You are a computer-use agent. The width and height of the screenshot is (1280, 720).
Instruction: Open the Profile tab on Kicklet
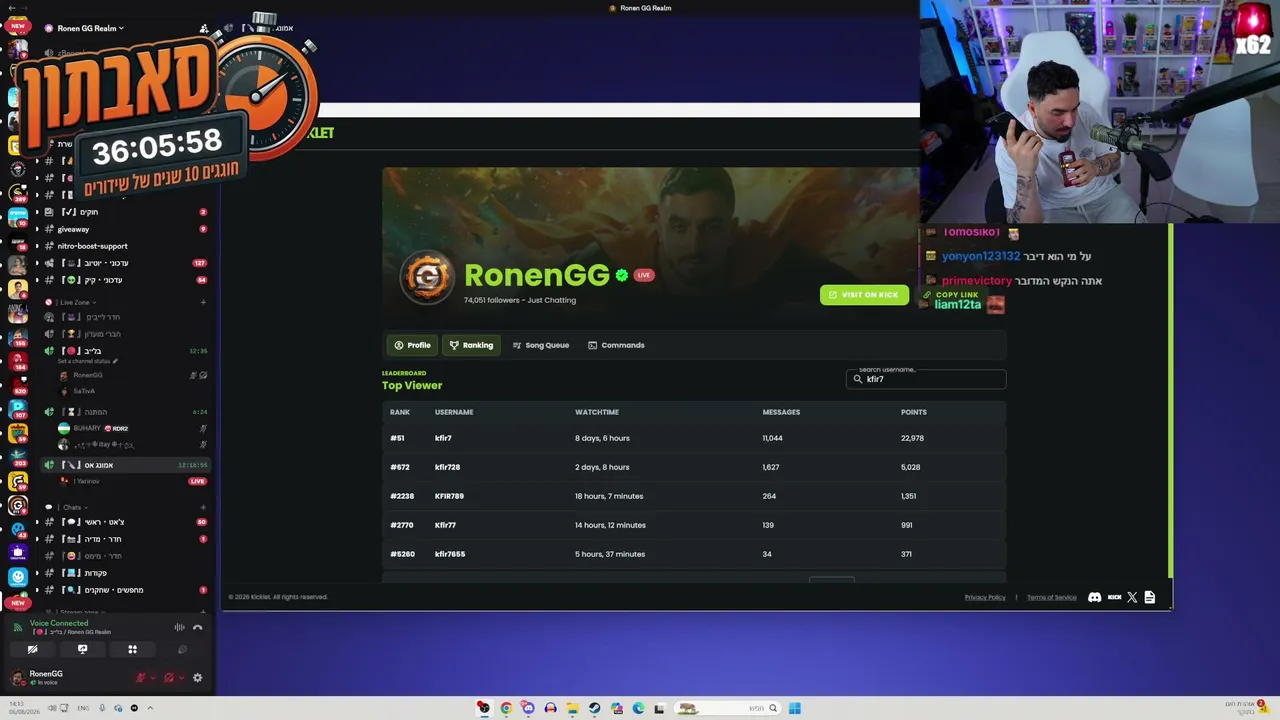412,345
